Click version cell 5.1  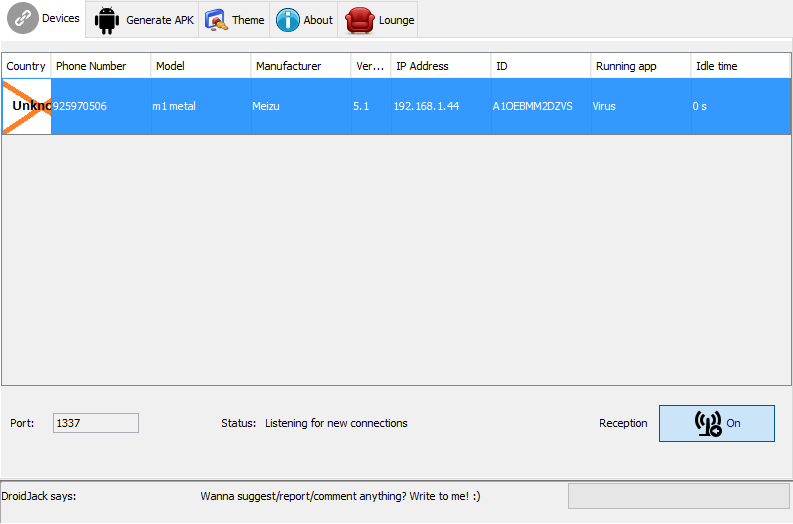371,106
